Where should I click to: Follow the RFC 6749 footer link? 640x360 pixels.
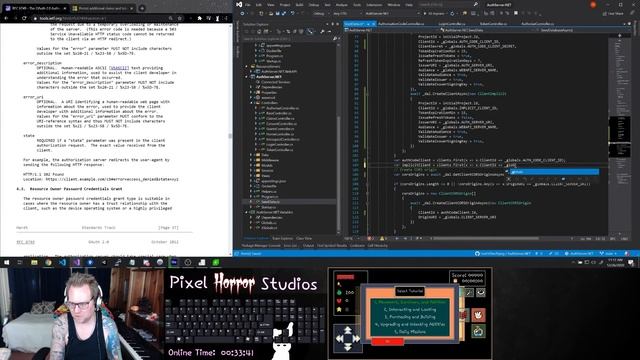25,242
